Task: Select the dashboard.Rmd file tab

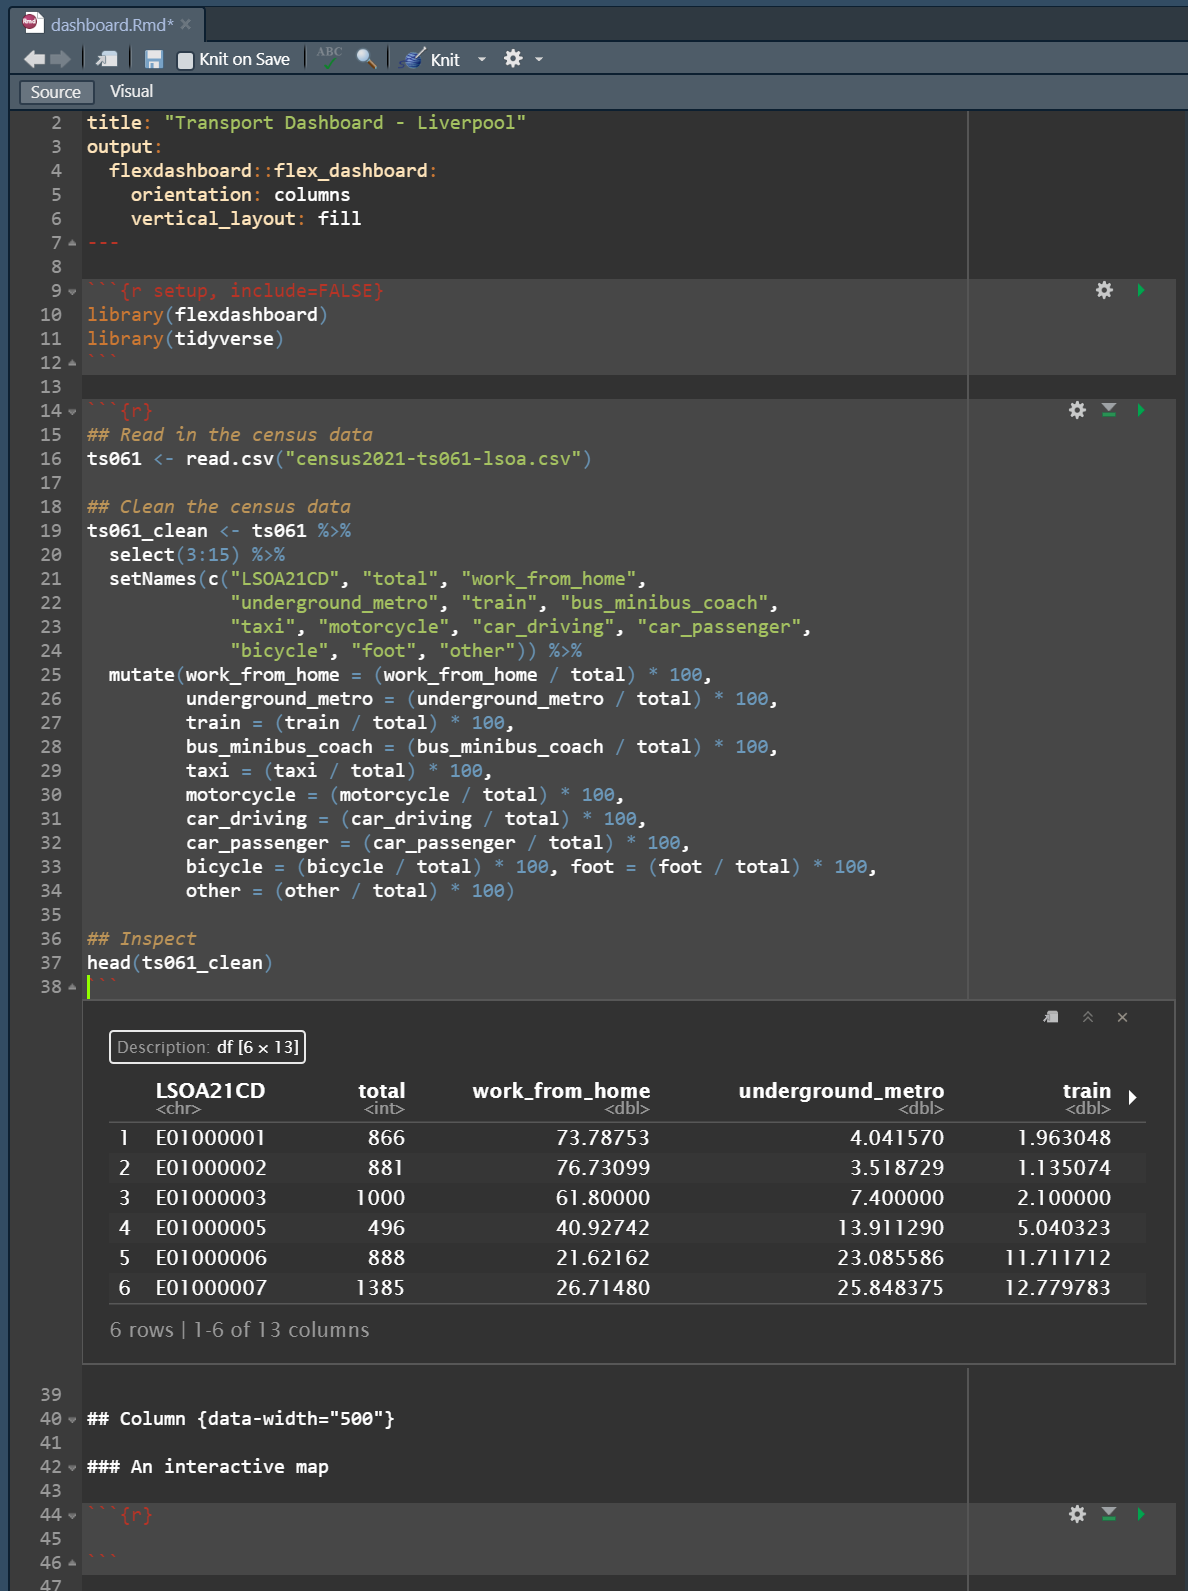Action: coord(111,24)
